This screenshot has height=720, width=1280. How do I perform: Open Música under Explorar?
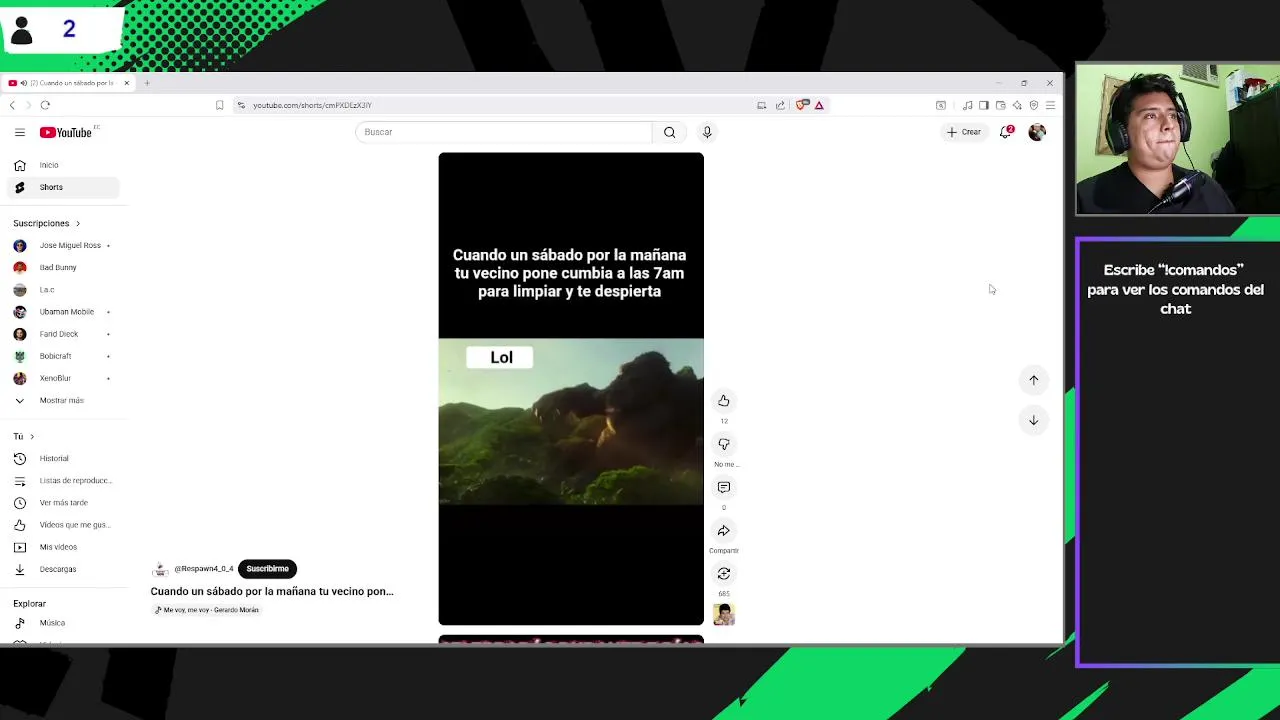pos(62,623)
